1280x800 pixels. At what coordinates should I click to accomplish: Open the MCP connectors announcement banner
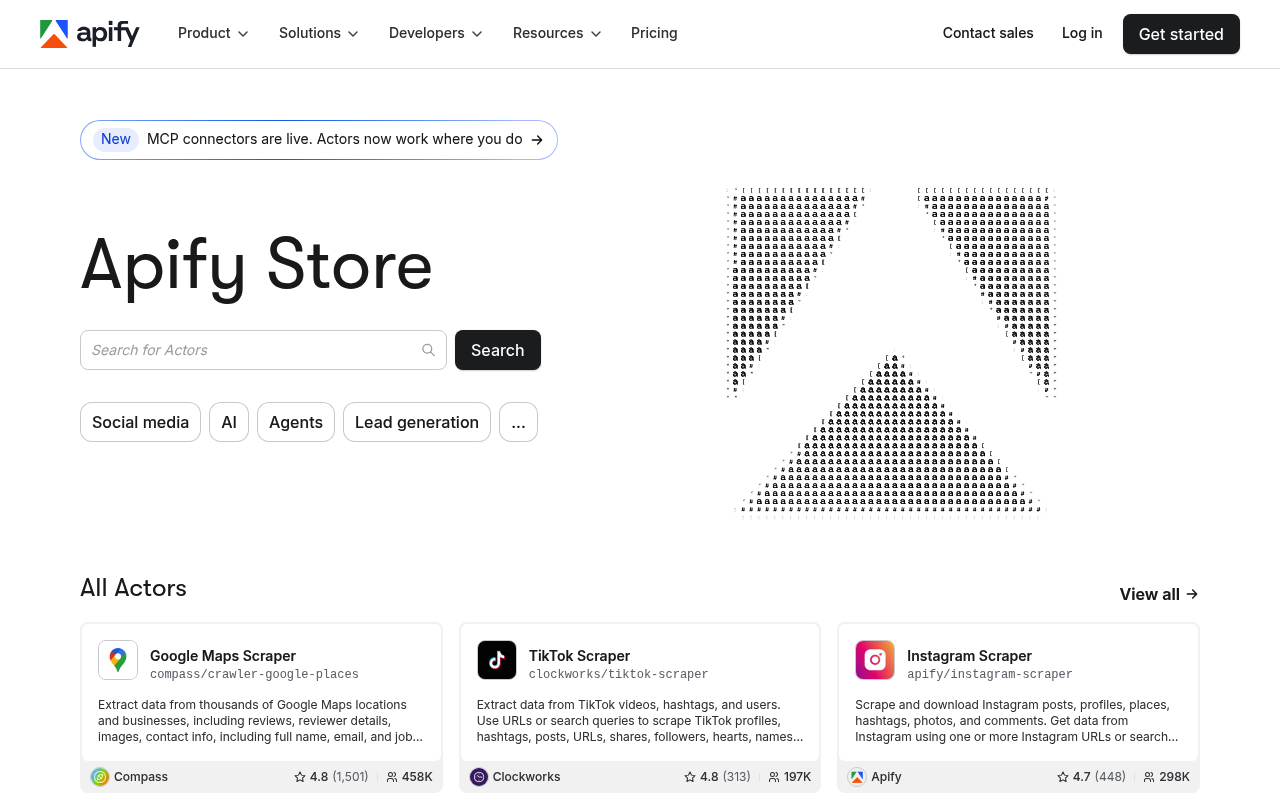tap(319, 140)
